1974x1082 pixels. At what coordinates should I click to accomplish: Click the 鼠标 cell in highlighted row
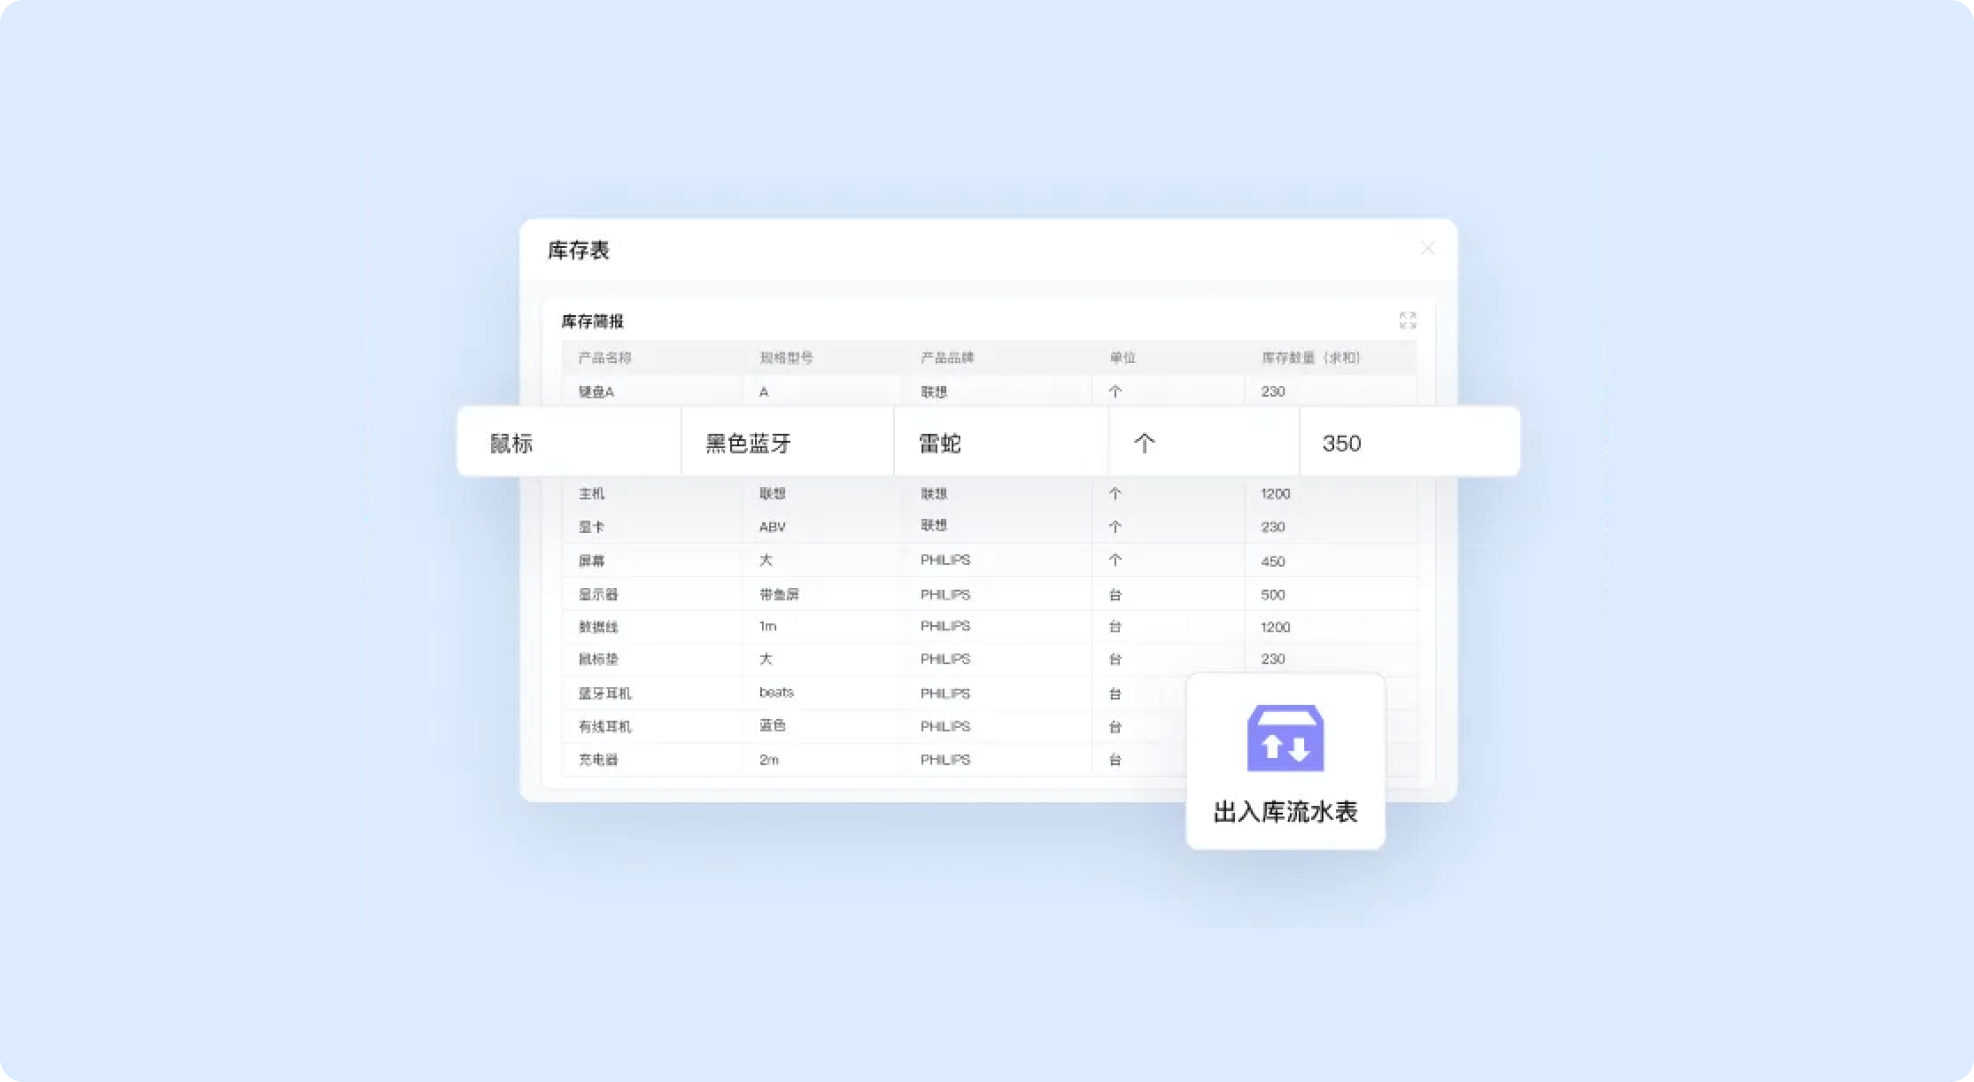click(x=511, y=443)
